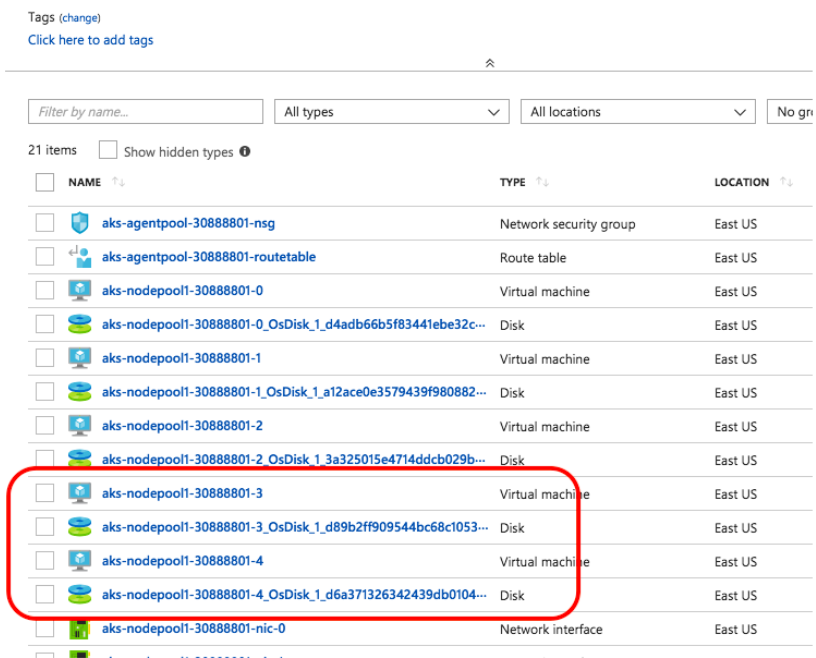The image size is (816, 658).
Task: Select checkbox for nodepool1-30888801-0_OsDisk row
Action: click(x=45, y=324)
